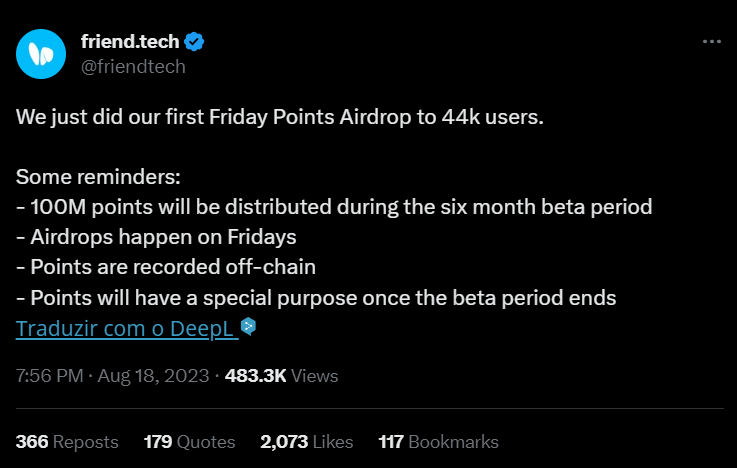Screen dimensions: 737x468
Task: Open the three-dot more options menu
Action: click(x=712, y=42)
